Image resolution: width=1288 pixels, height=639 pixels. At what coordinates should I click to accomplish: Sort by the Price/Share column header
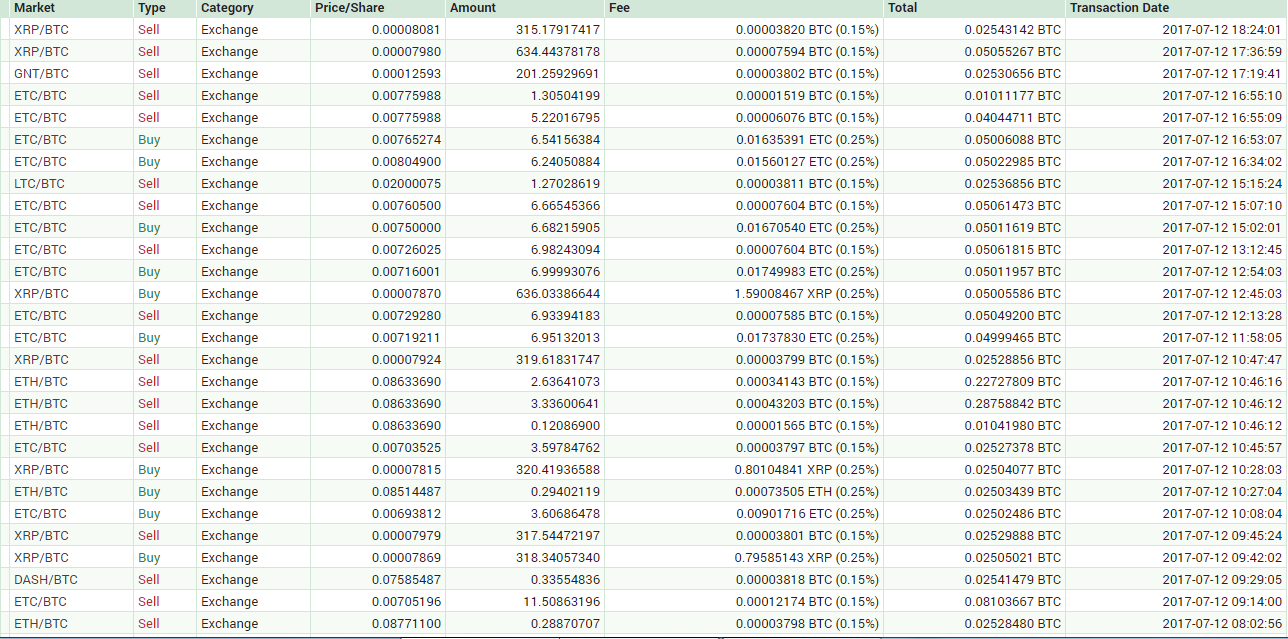click(350, 8)
